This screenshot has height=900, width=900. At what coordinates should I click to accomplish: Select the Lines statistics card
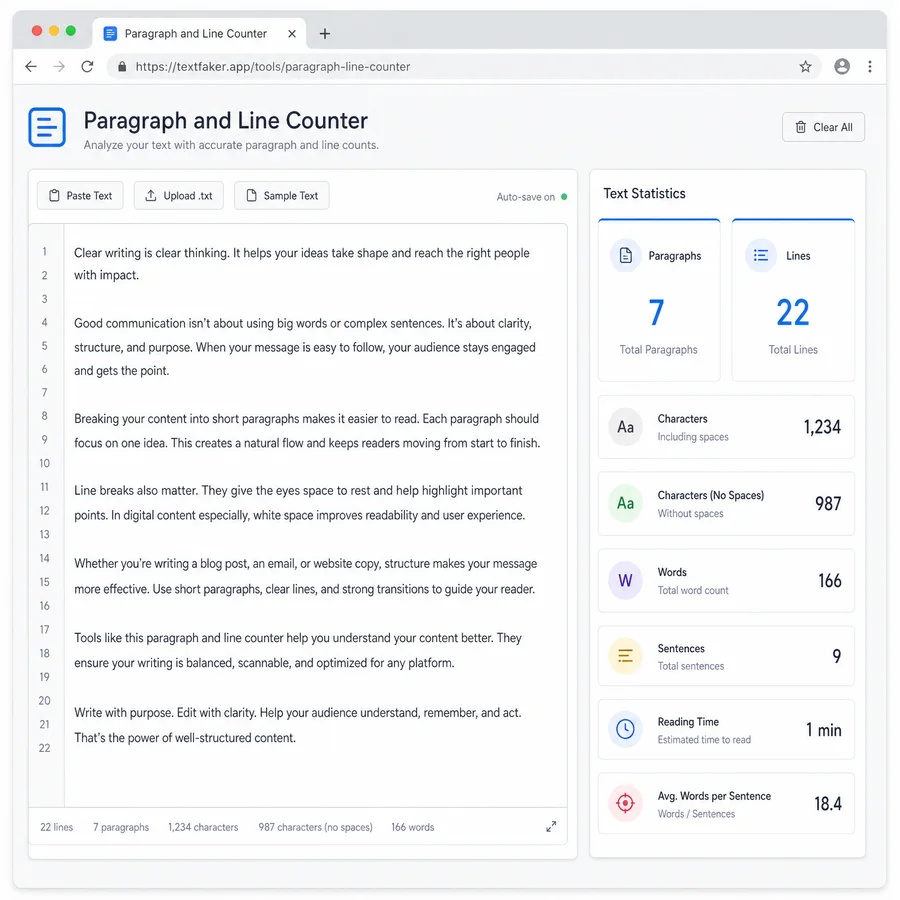pyautogui.click(x=793, y=300)
